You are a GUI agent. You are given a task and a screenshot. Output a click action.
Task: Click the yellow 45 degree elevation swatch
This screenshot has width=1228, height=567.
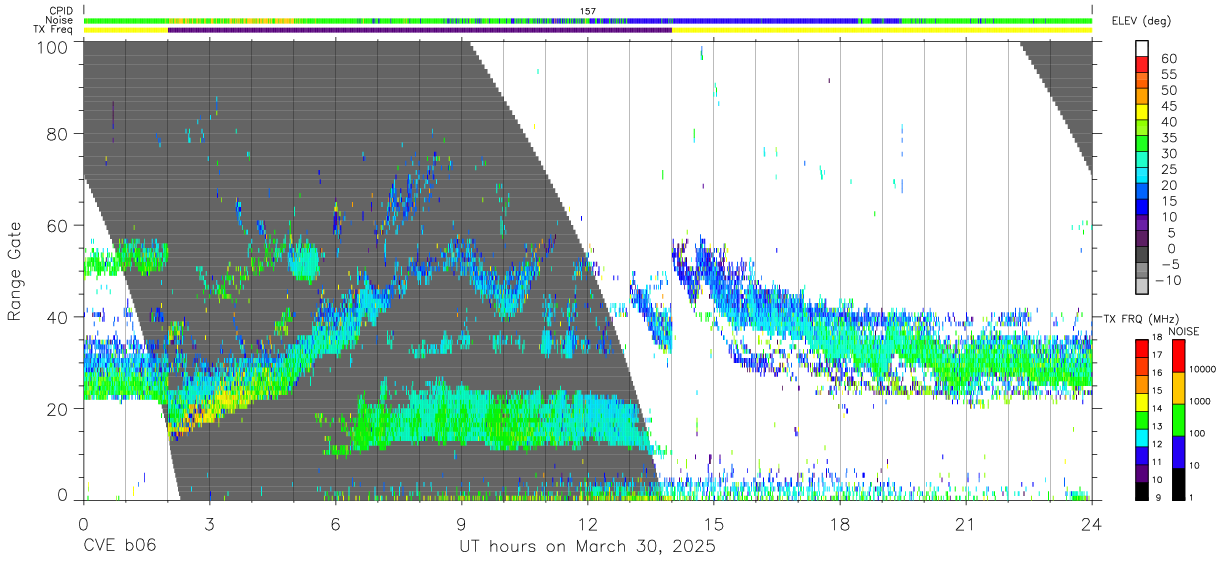tap(1142, 111)
